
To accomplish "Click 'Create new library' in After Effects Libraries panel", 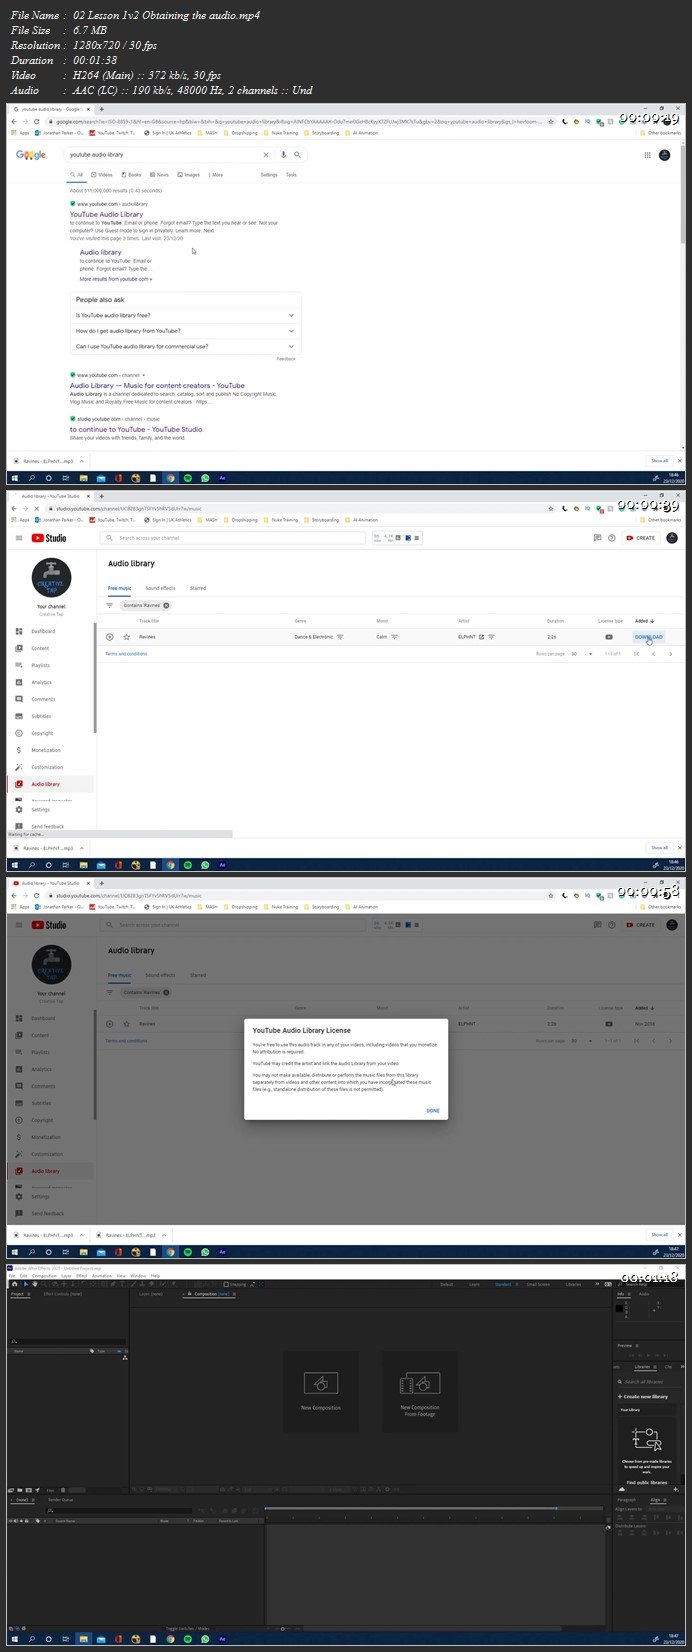I will coord(643,1397).
